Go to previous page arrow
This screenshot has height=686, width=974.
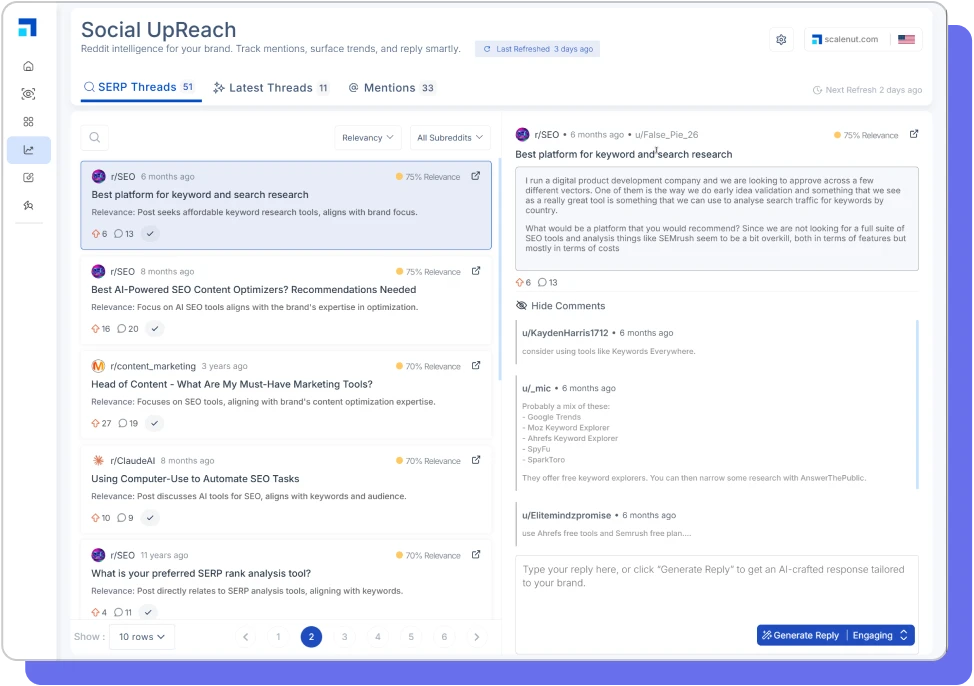(x=245, y=637)
